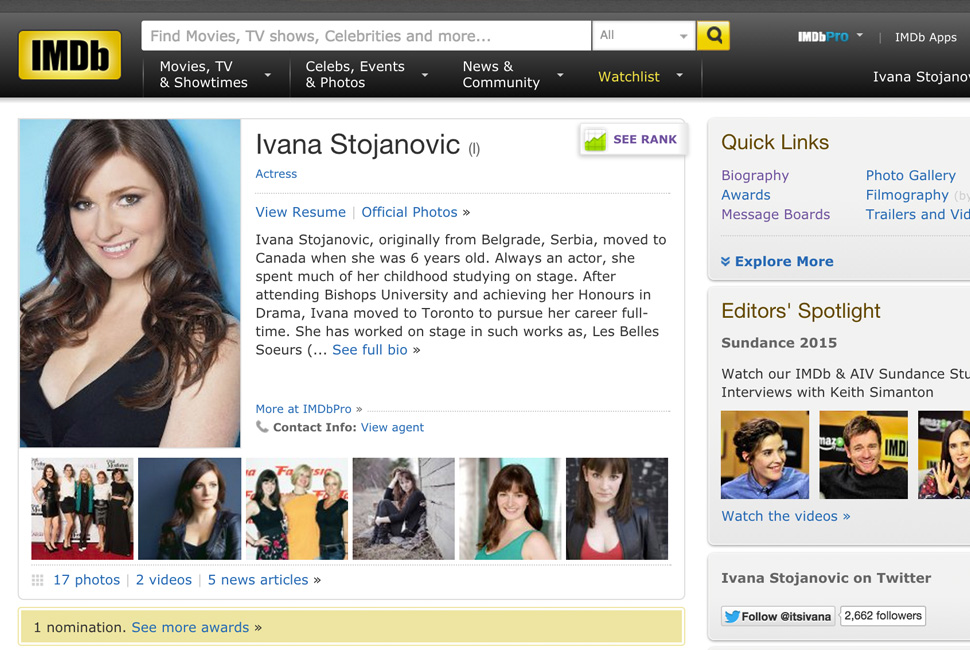Click the IMDb logo
Image resolution: width=970 pixels, height=650 pixels.
tap(70, 55)
